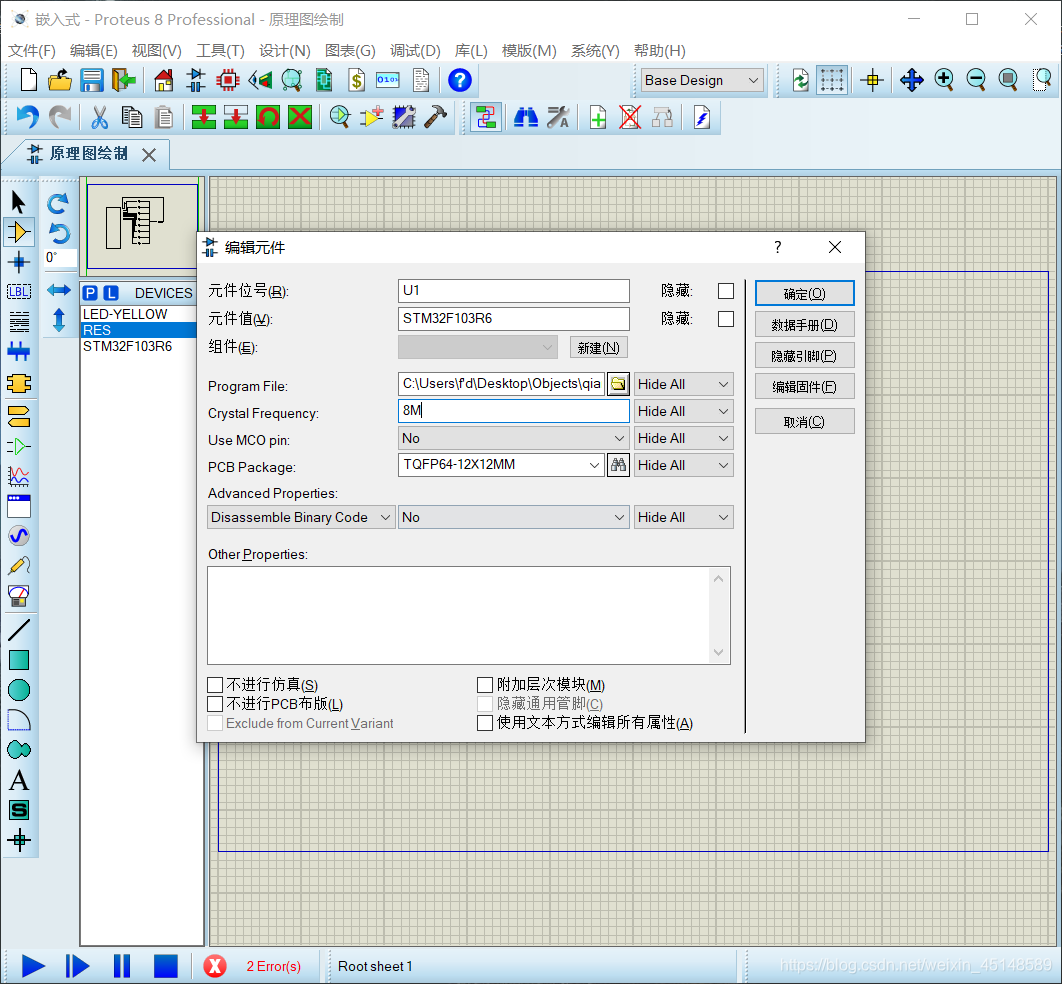Open Crystal Frequency Hide All dropdown

[x=683, y=411]
